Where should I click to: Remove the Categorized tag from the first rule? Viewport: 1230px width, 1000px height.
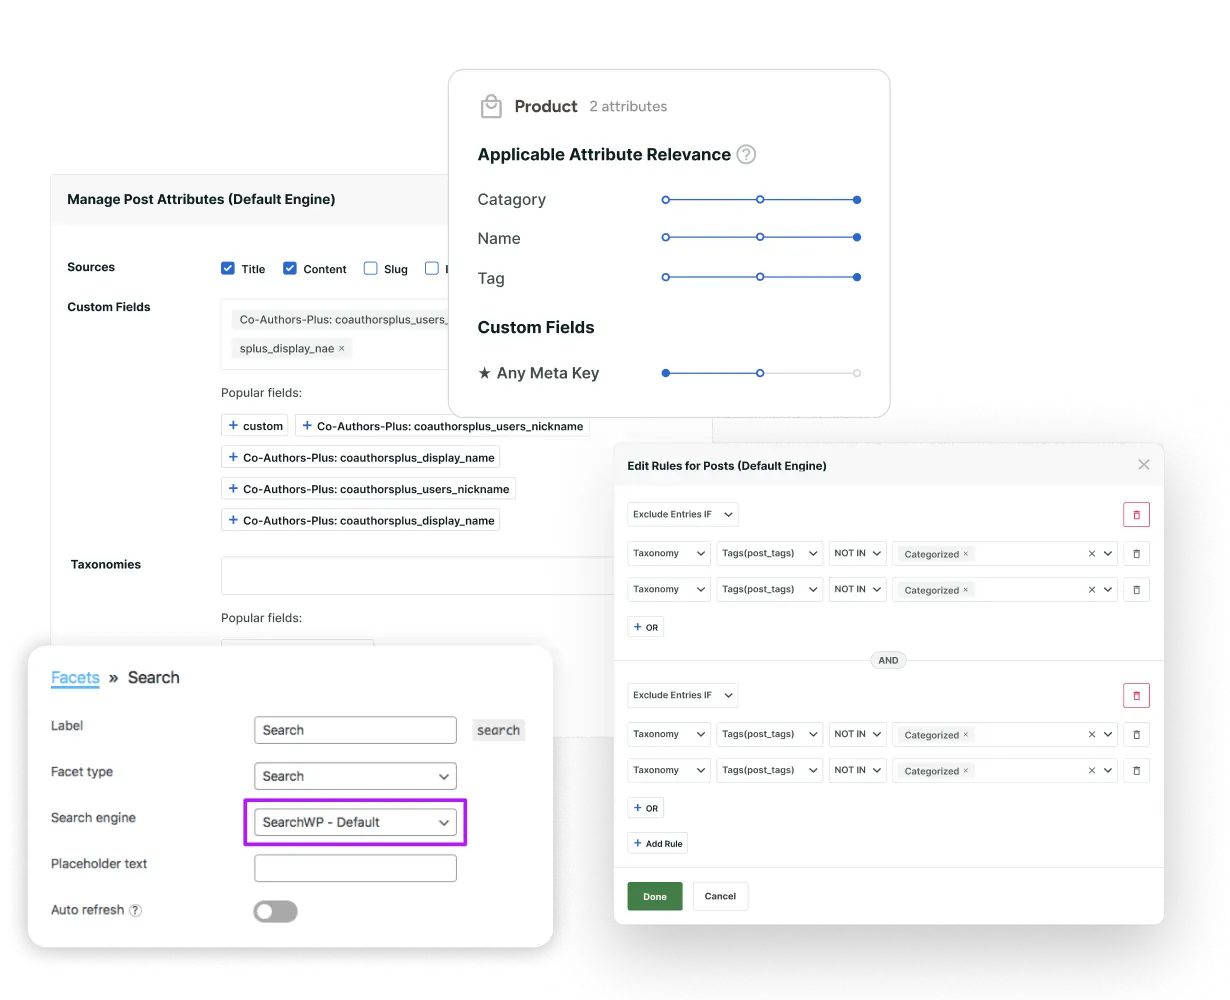[965, 554]
